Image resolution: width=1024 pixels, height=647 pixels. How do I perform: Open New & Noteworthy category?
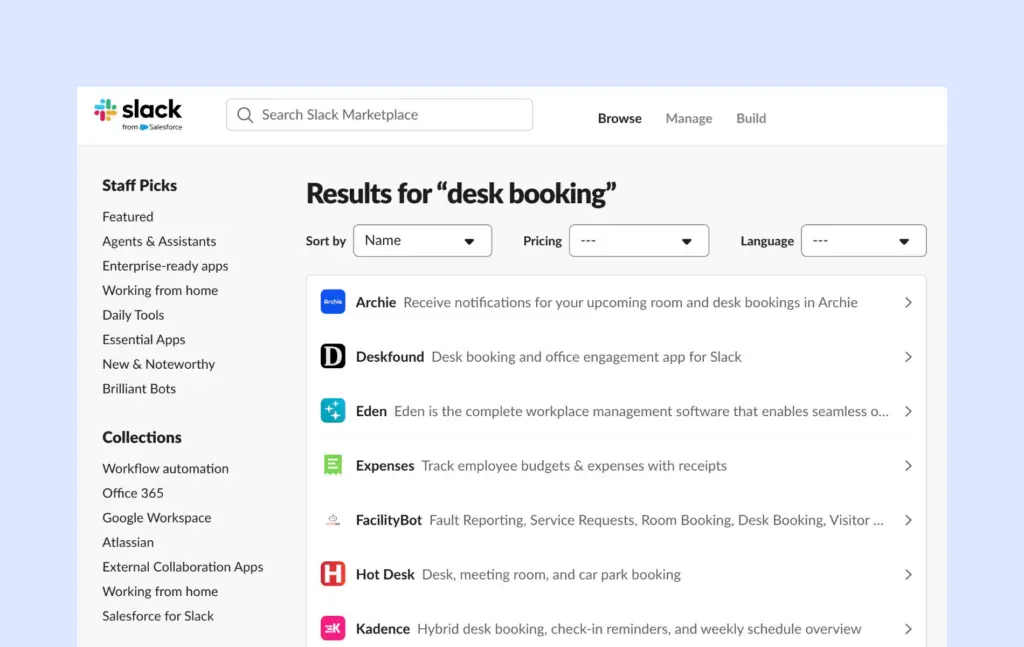click(x=158, y=364)
